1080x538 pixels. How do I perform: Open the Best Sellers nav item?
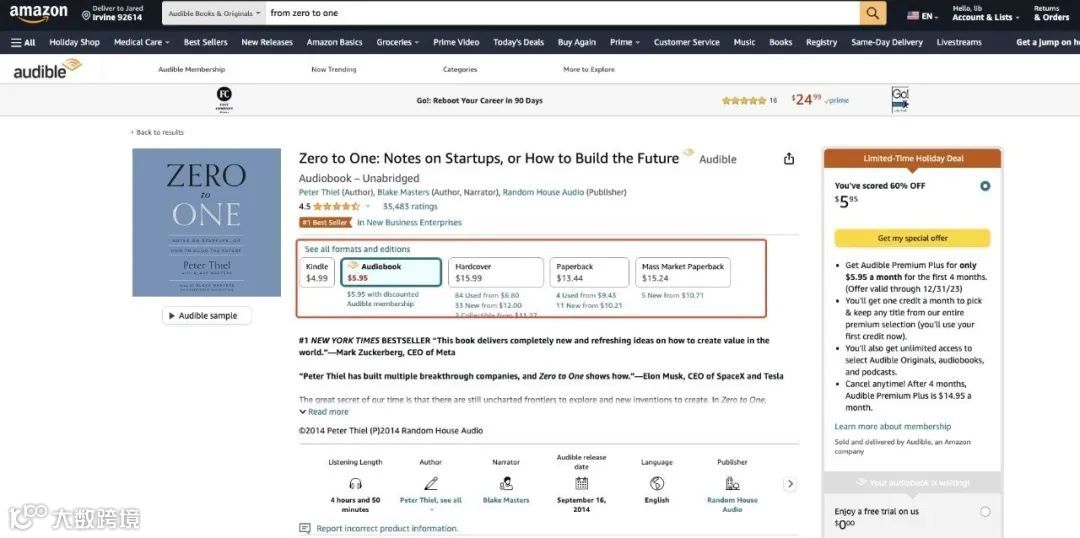click(205, 42)
